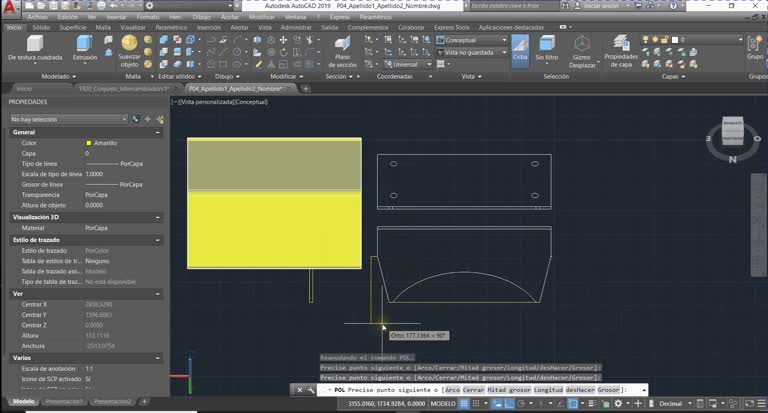This screenshot has height=413, width=768.
Task: Click the De textura cuadrada box tool
Action: click(x=35, y=48)
